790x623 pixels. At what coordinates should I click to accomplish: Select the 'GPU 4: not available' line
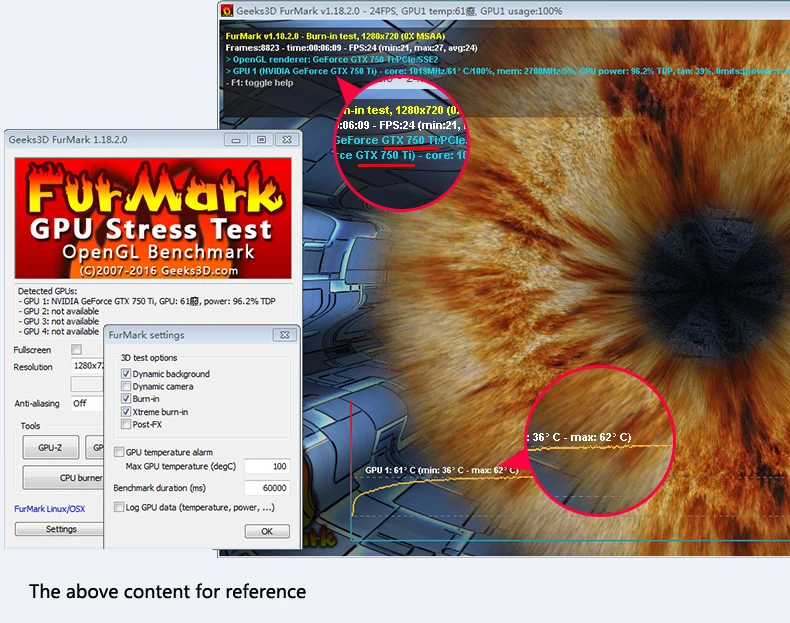click(x=58, y=331)
